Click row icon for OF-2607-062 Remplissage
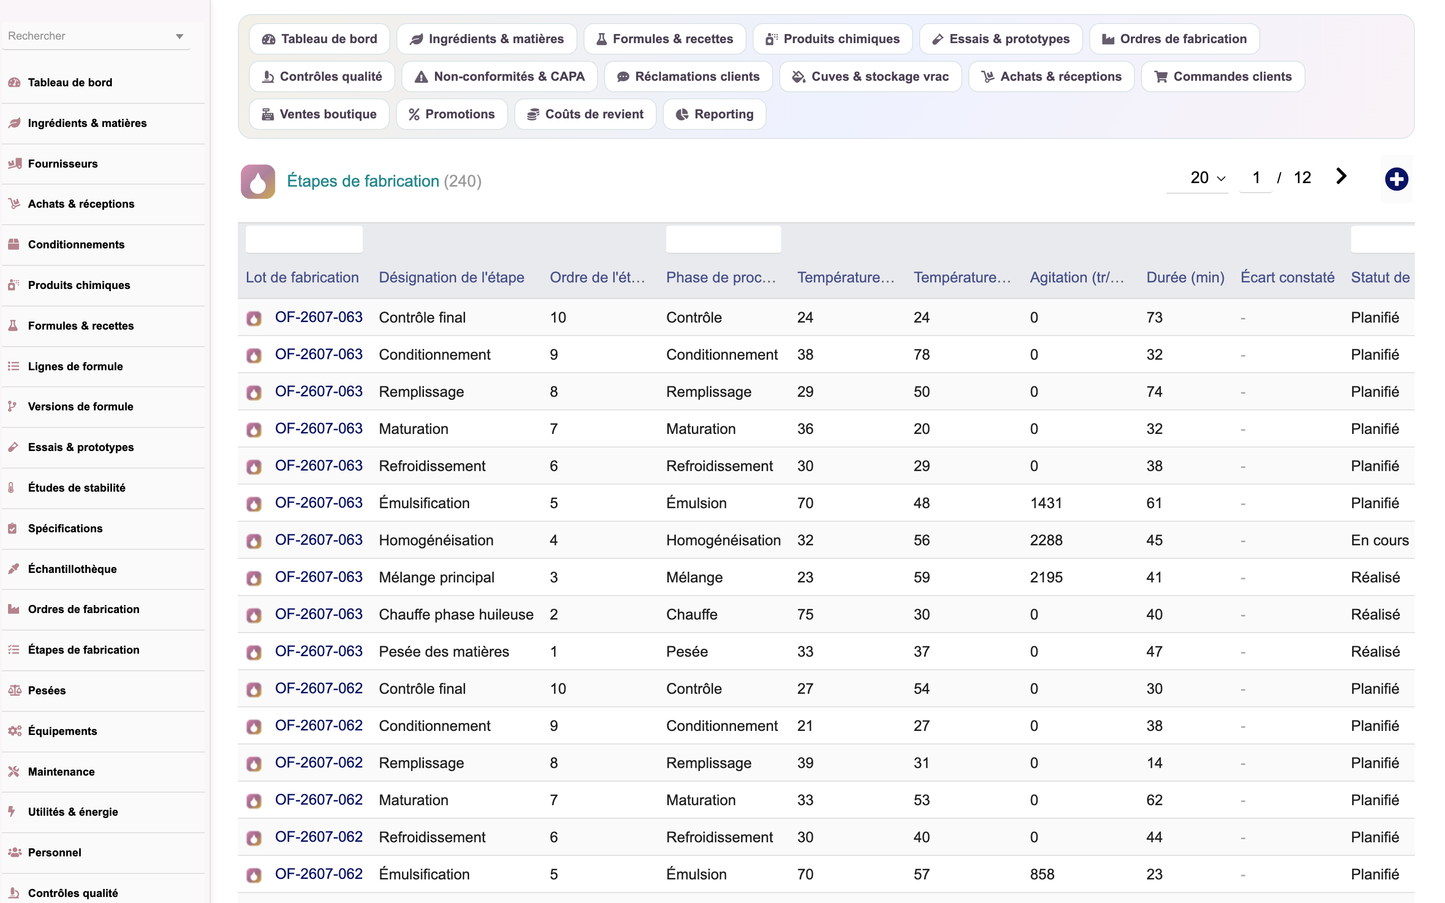Viewport: 1445px width, 903px height. tap(254, 764)
